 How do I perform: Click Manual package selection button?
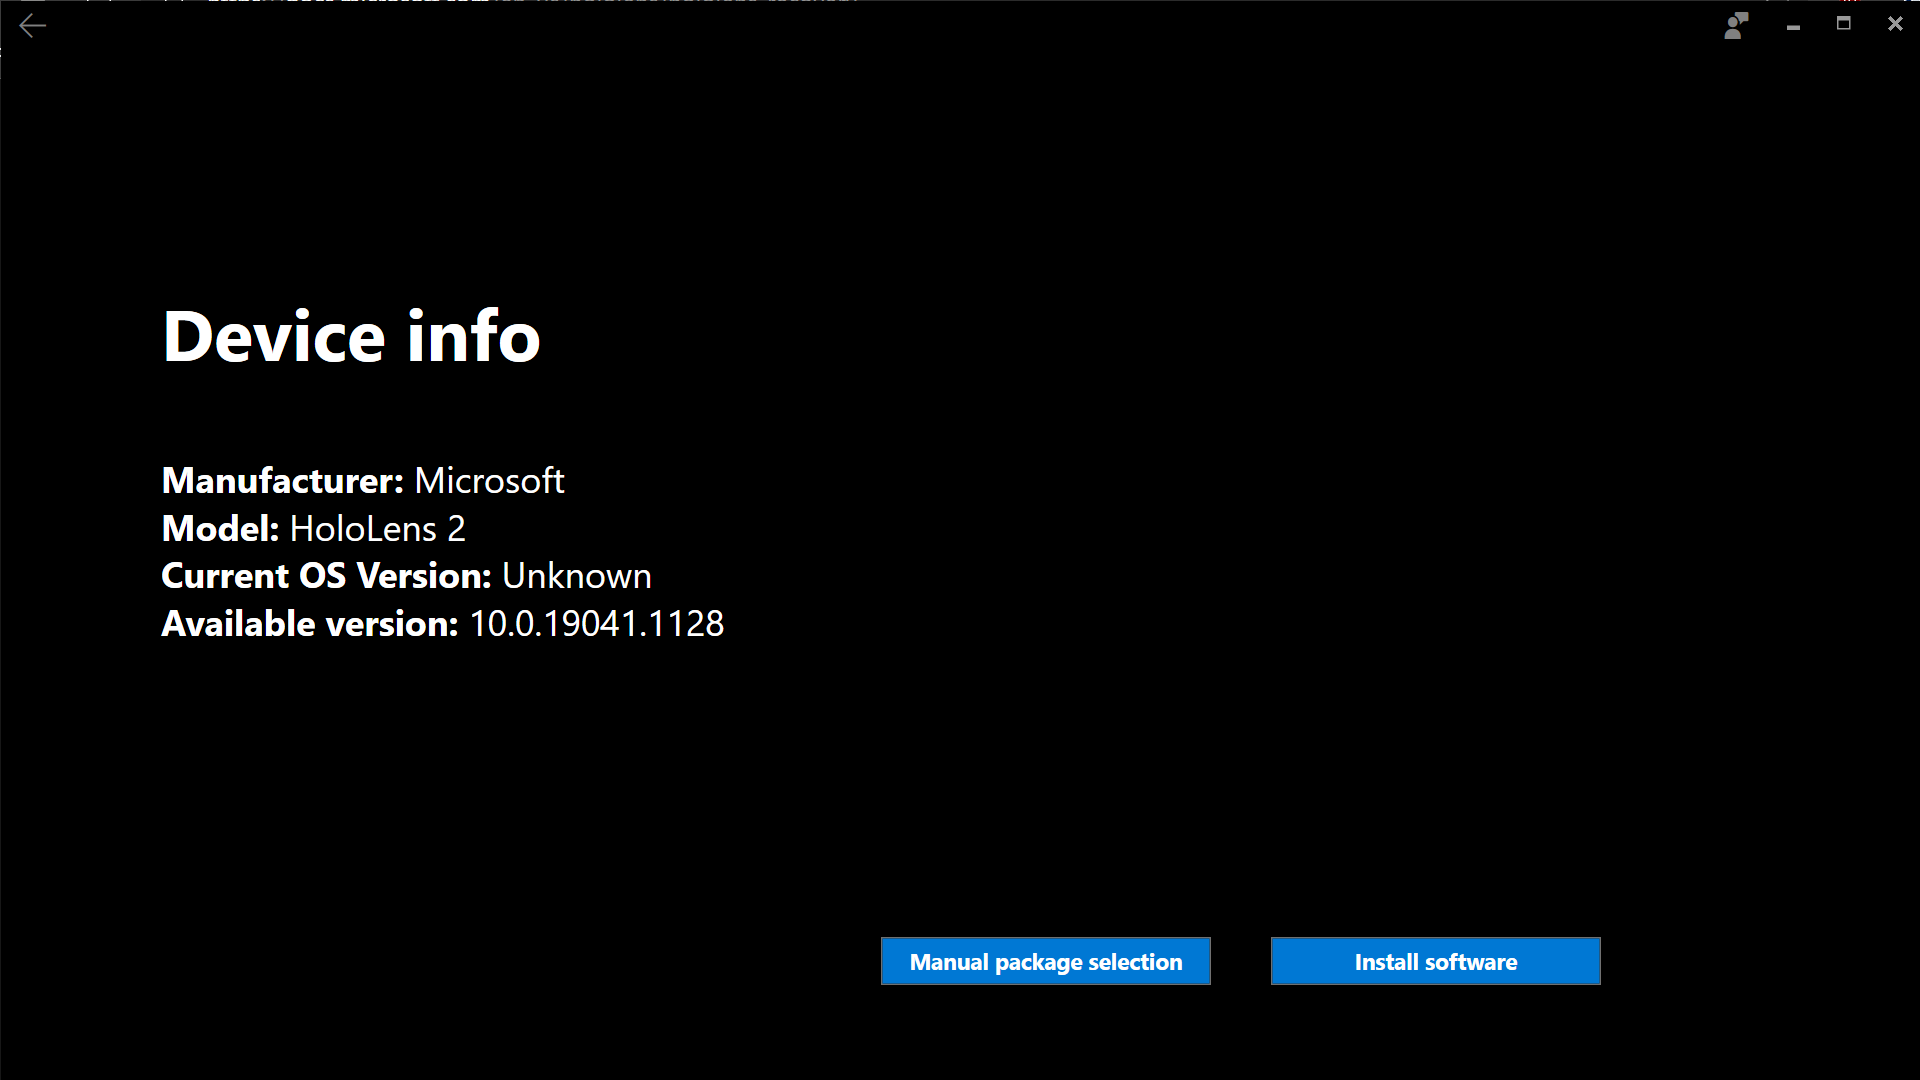(1046, 961)
